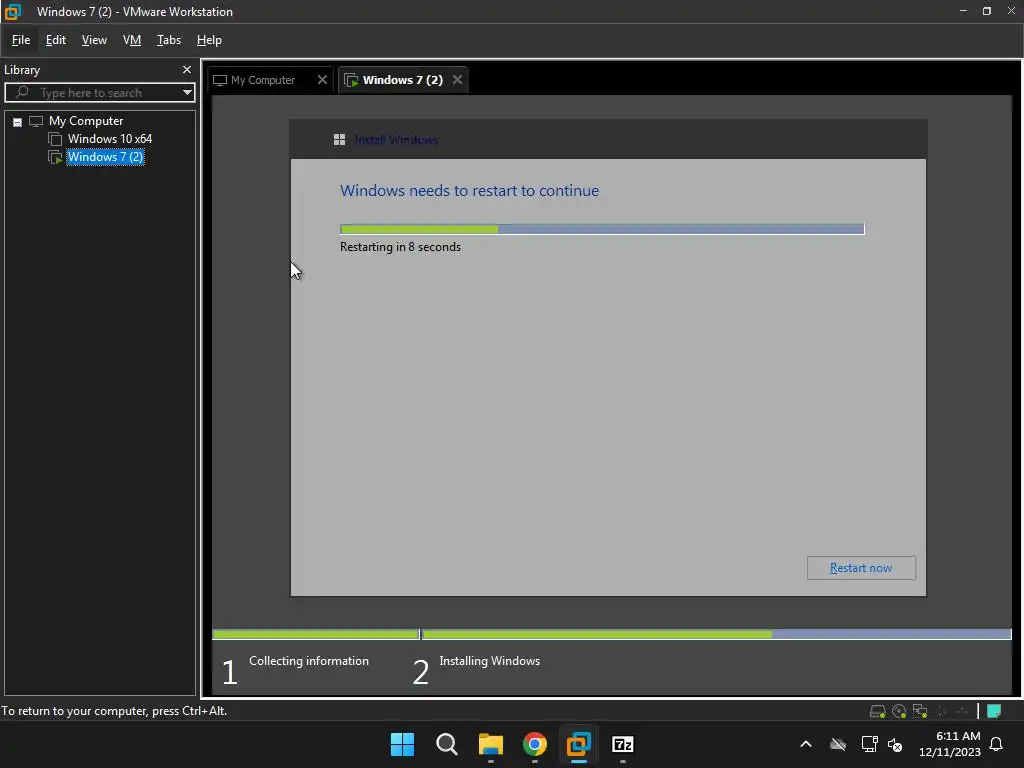Viewport: 1024px width, 768px height.
Task: Click the Library panel title
Action: 22,70
